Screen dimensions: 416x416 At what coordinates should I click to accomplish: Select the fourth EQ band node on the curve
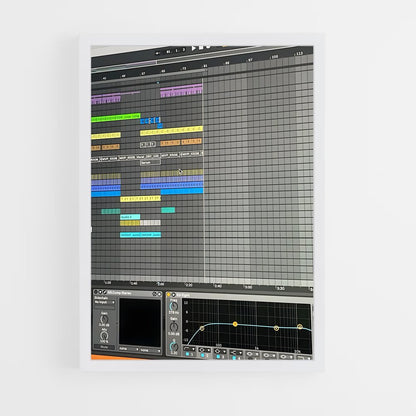[x=300, y=326]
